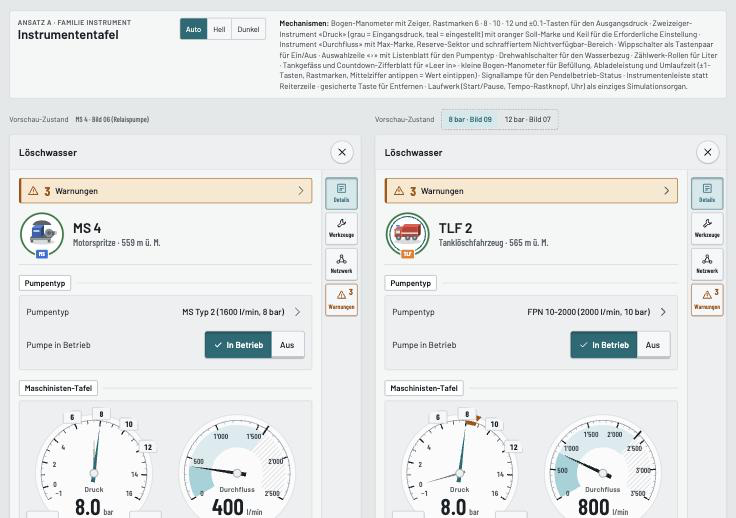Click Motorspritze · 559 m ü. M. subtitle
The image size is (736, 518).
pyautogui.click(x=116, y=243)
